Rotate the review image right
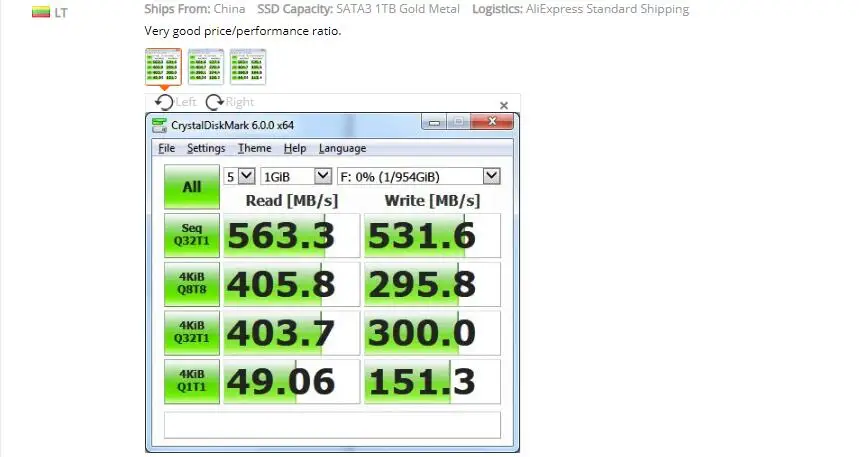 230,102
